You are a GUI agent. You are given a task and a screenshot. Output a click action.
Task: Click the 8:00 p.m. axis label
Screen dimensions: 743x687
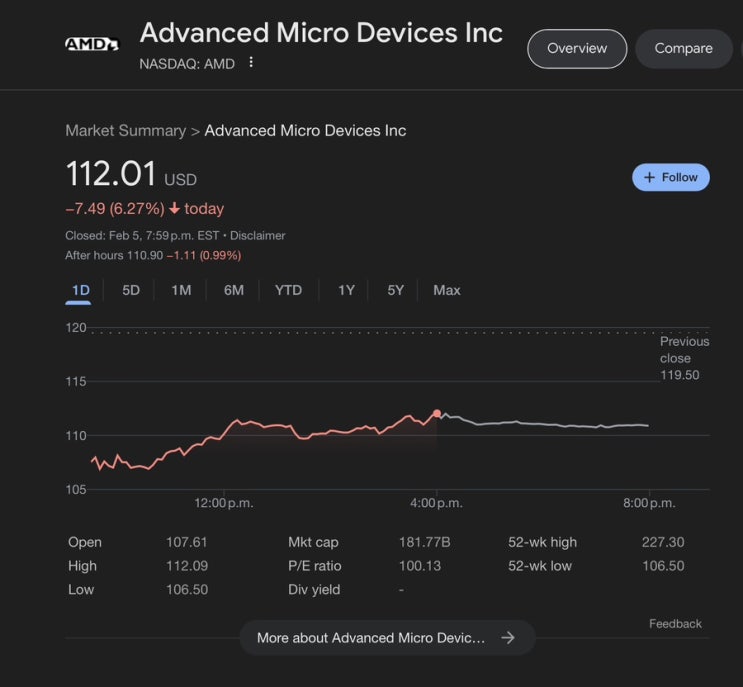click(x=649, y=503)
